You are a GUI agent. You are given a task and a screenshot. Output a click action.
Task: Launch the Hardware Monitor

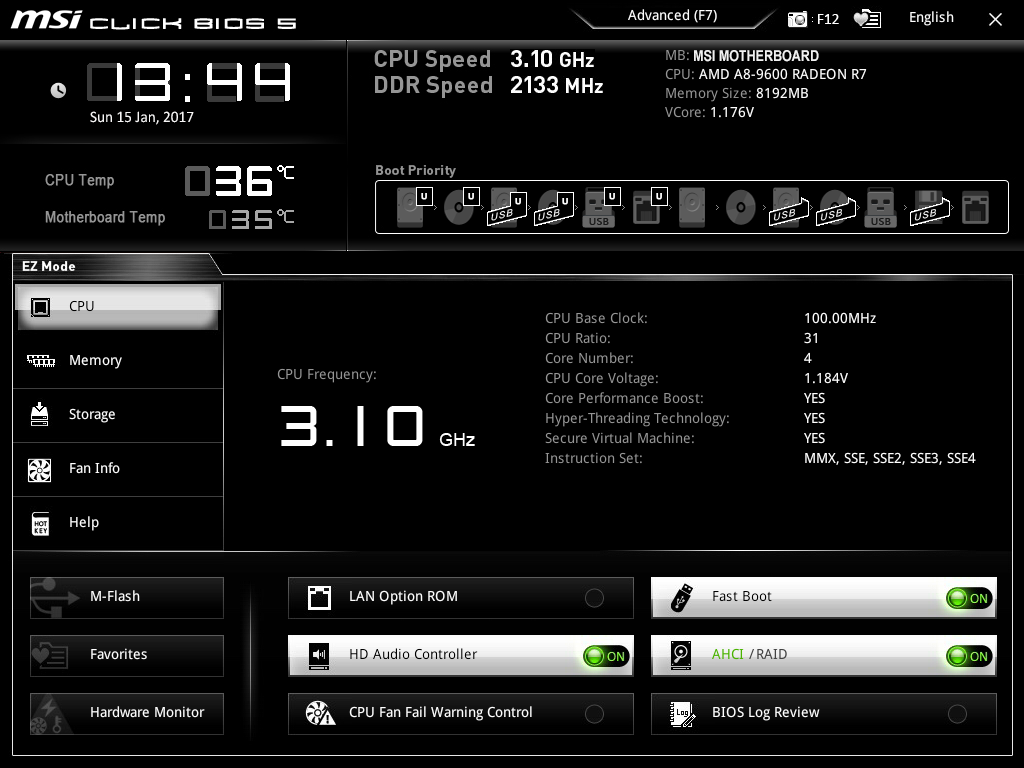[x=127, y=713]
